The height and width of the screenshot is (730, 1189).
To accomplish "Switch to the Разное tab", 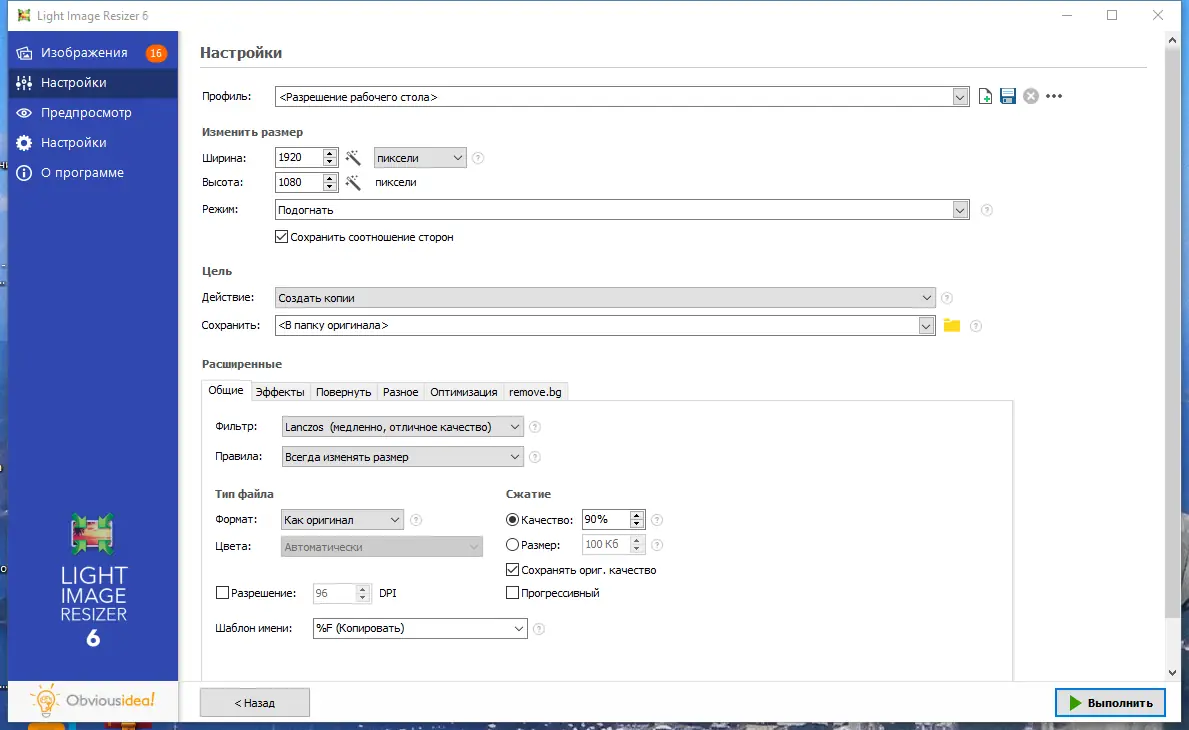I will coord(400,392).
